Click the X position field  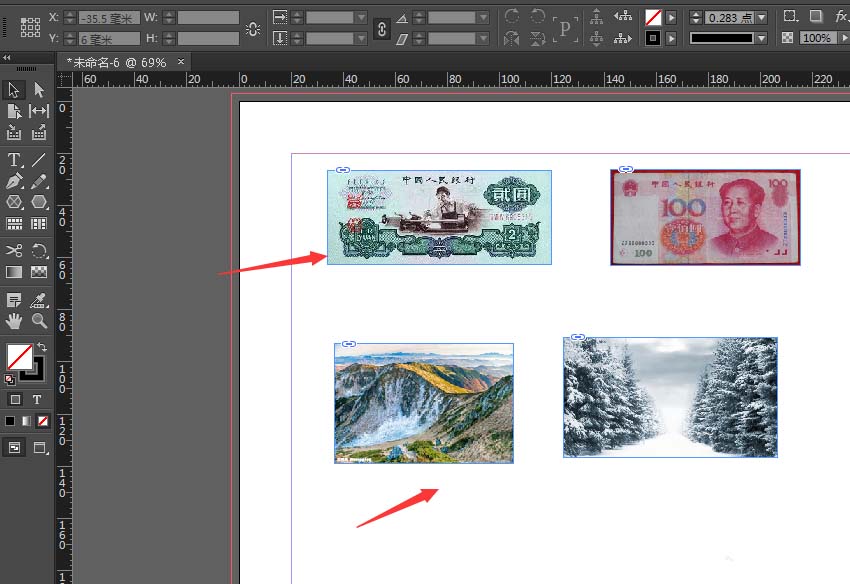109,18
